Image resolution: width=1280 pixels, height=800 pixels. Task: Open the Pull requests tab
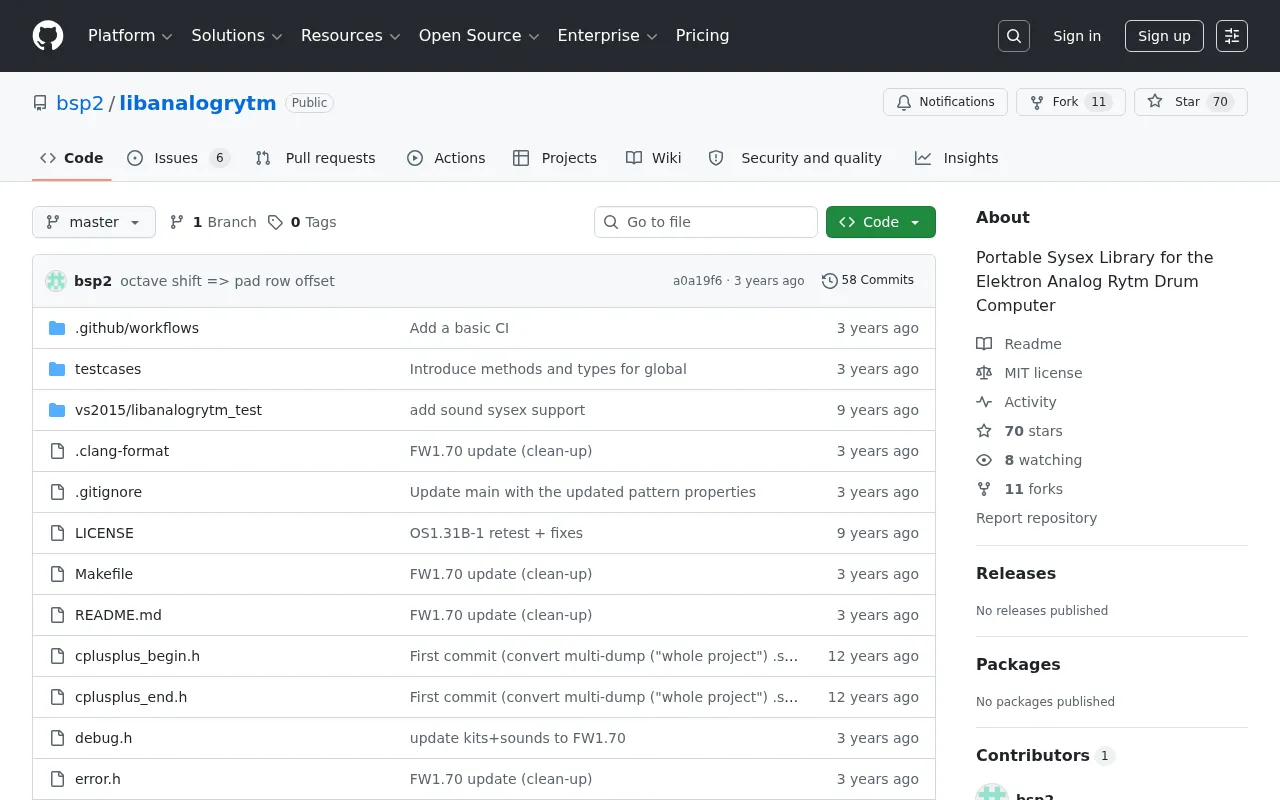coord(316,158)
